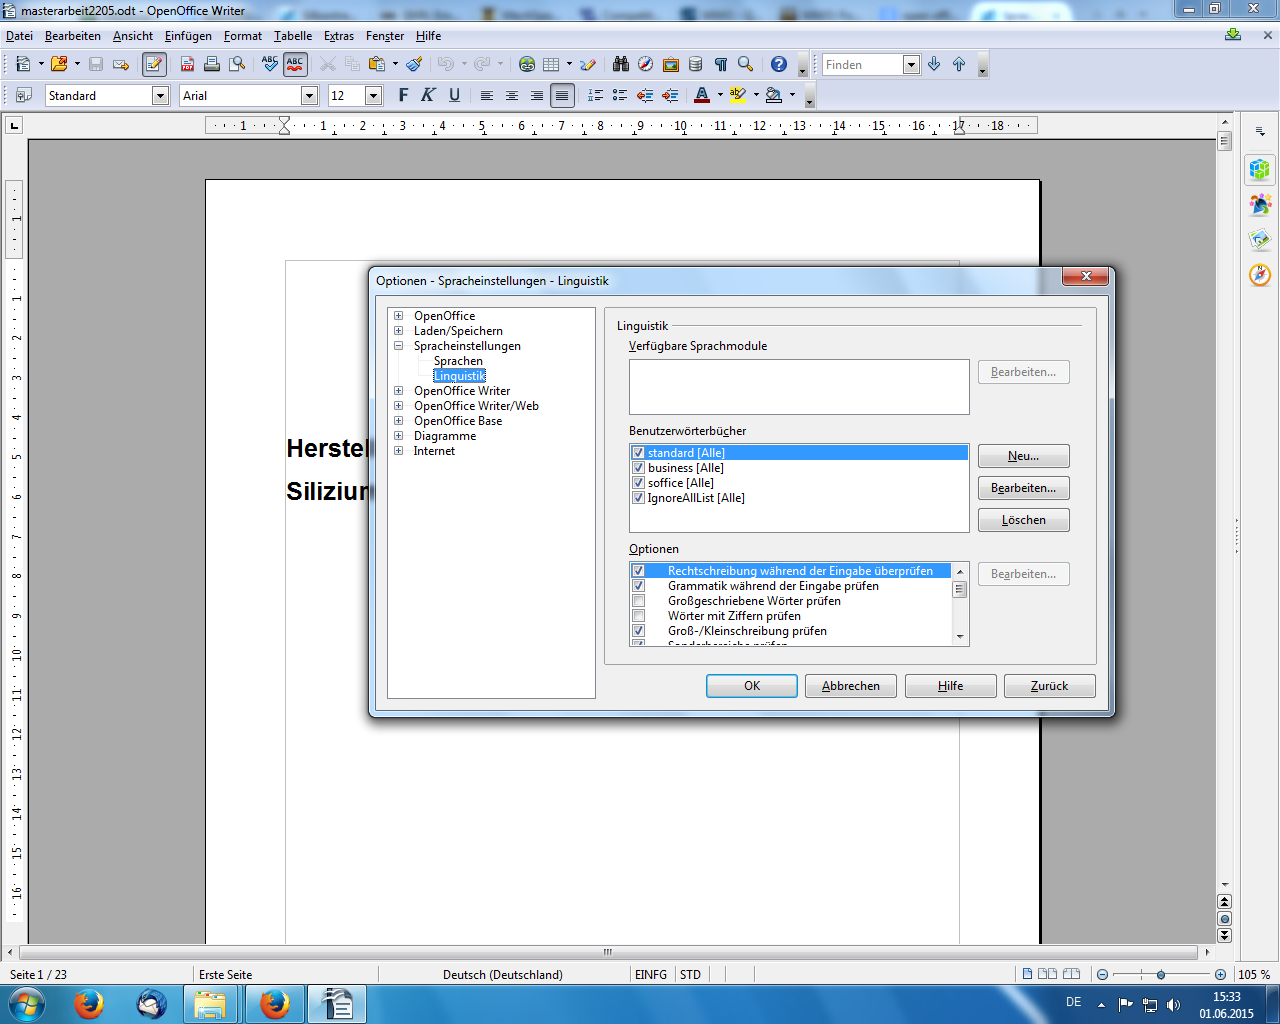Click the Neu... button for dictionaries

point(1023,456)
